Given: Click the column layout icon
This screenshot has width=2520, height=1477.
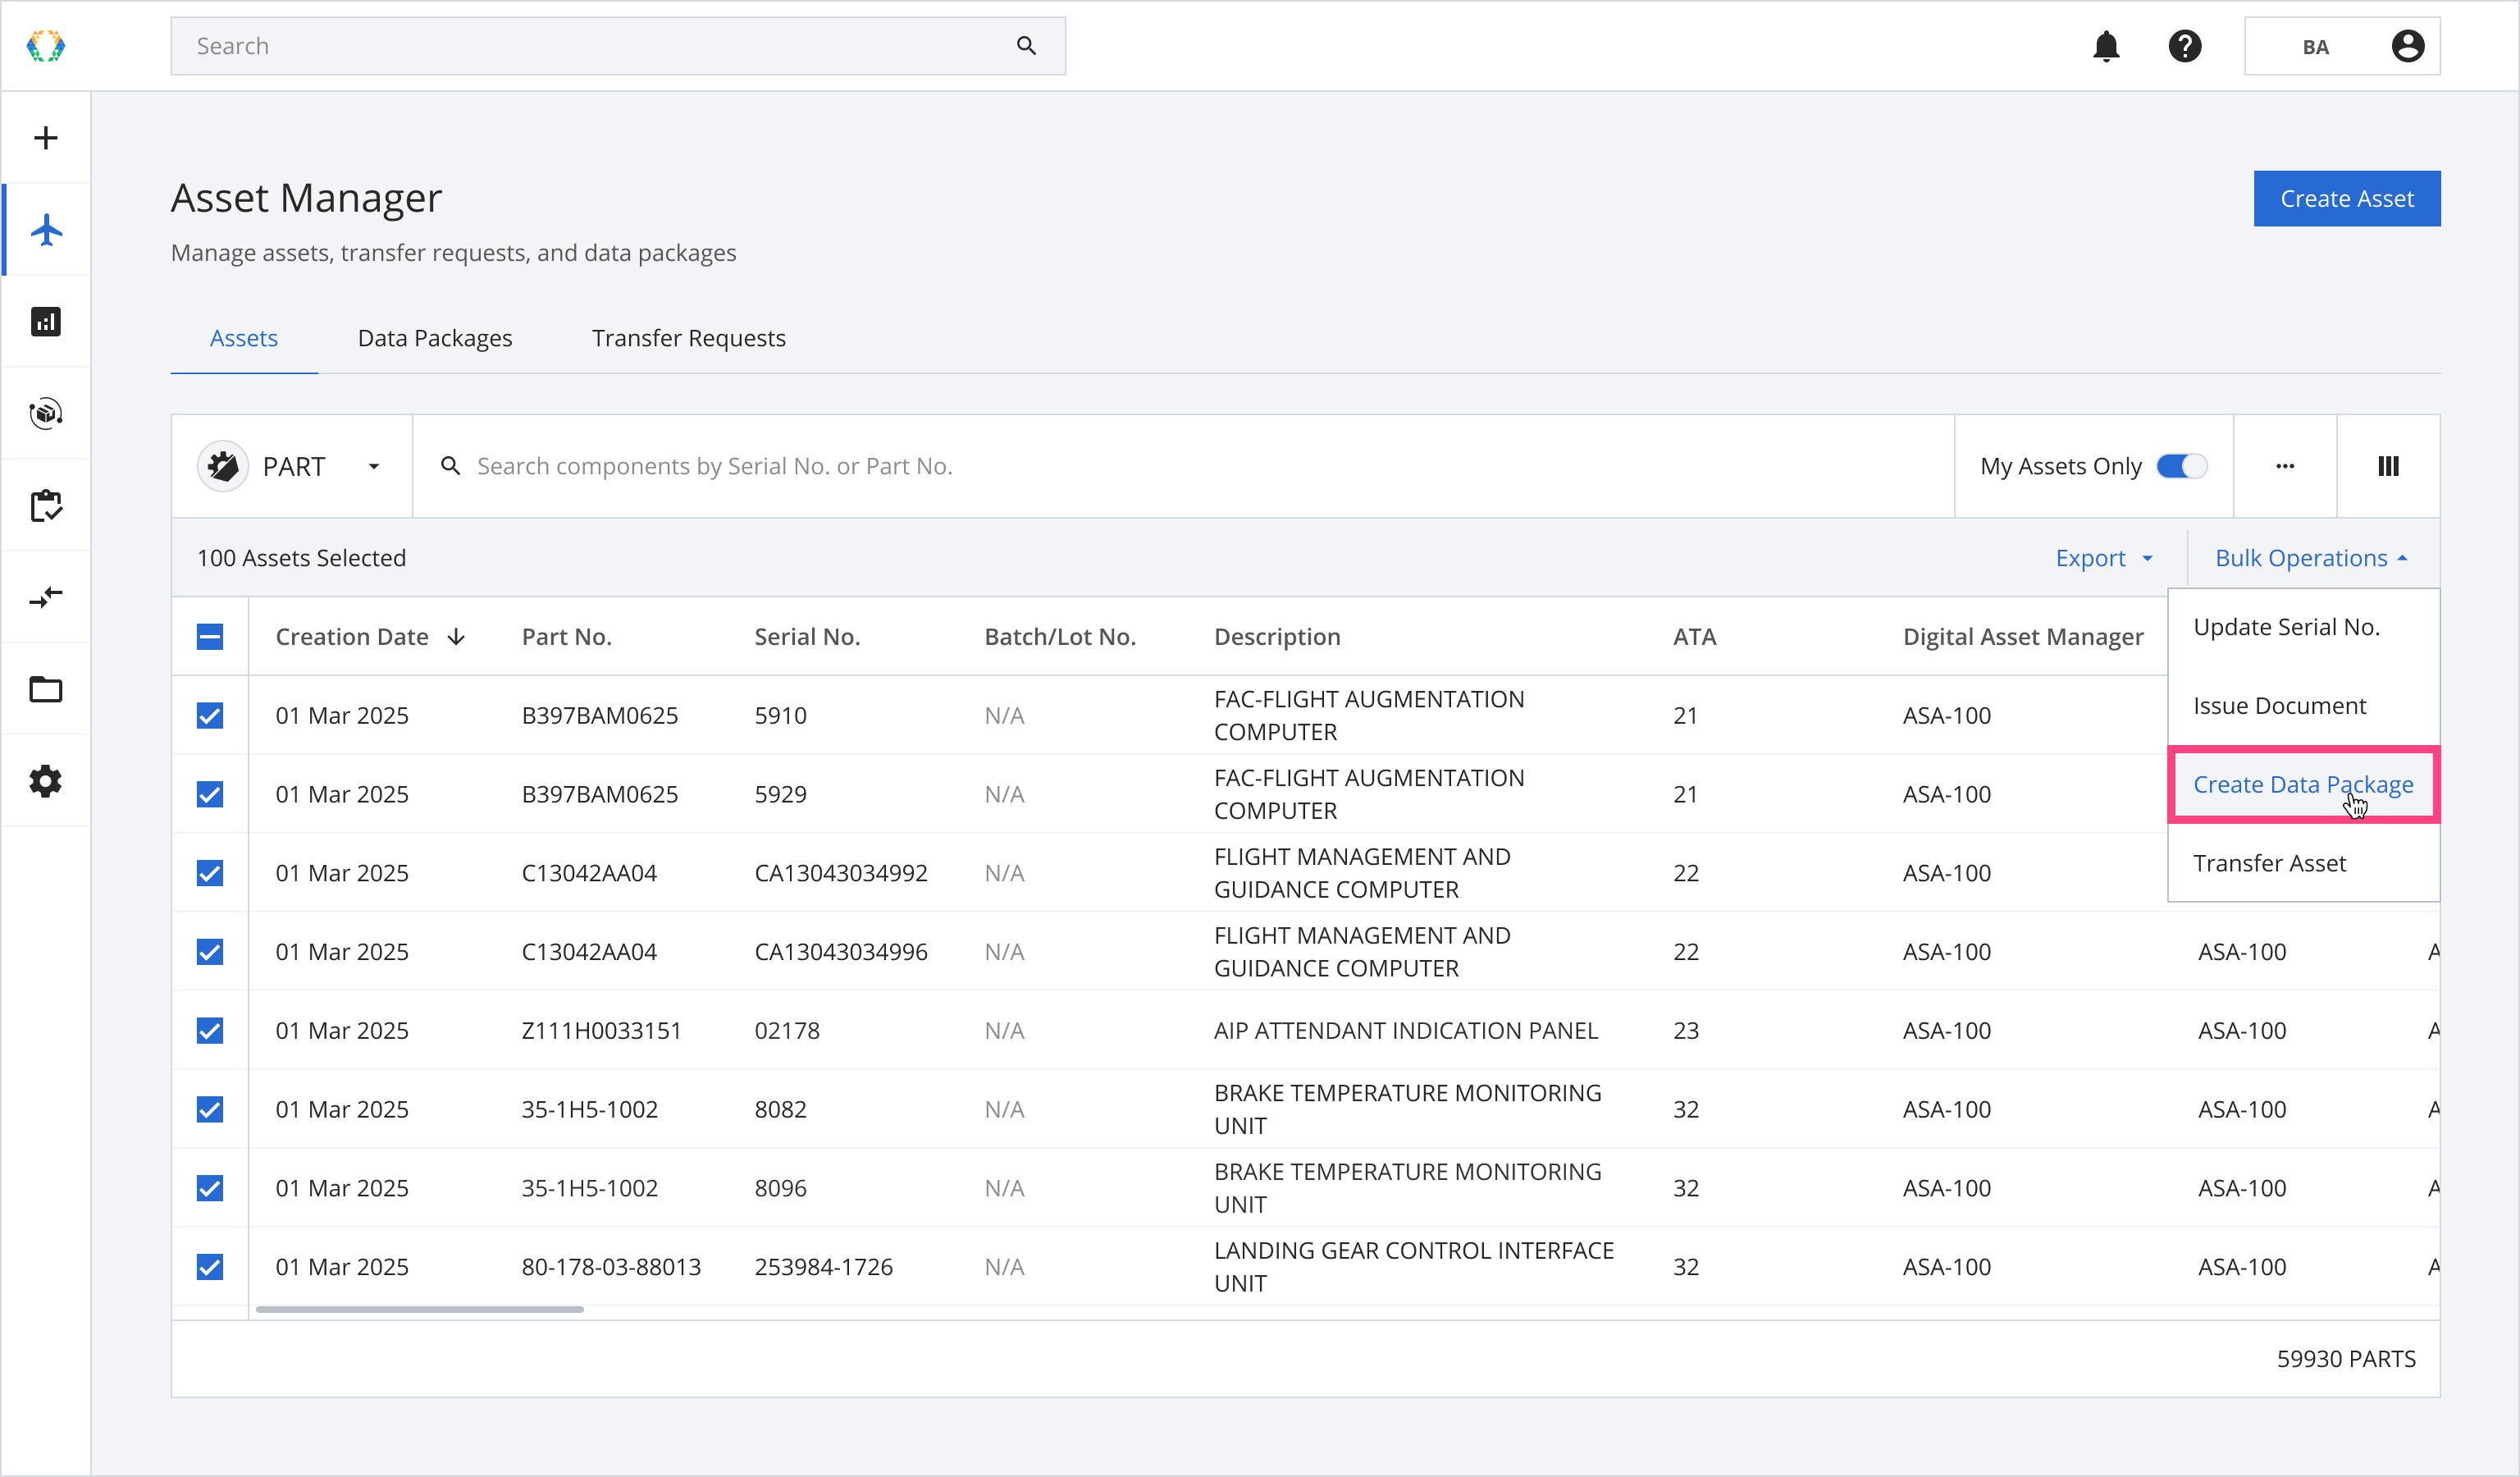Looking at the screenshot, I should 2388,466.
